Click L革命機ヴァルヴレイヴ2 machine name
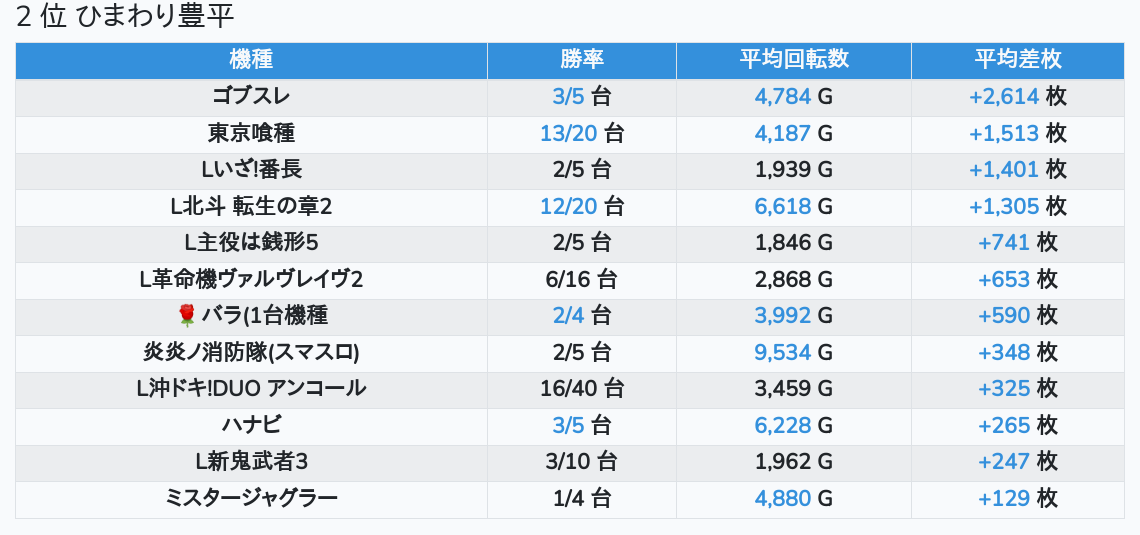Viewport: 1140px width, 535px height. [251, 279]
